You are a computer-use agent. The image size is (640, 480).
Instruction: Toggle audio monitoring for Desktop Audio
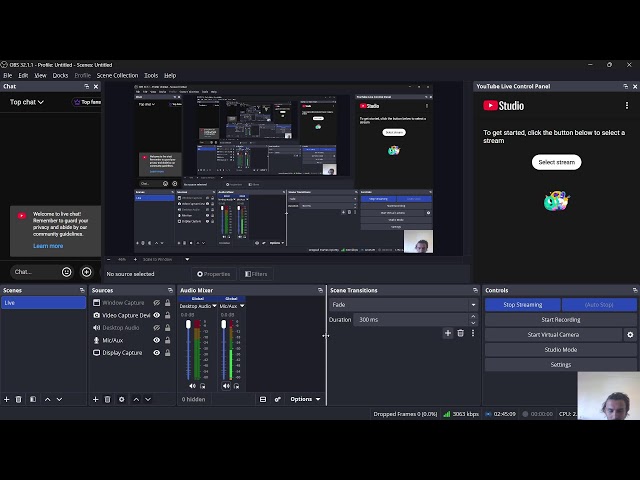[x=203, y=386]
